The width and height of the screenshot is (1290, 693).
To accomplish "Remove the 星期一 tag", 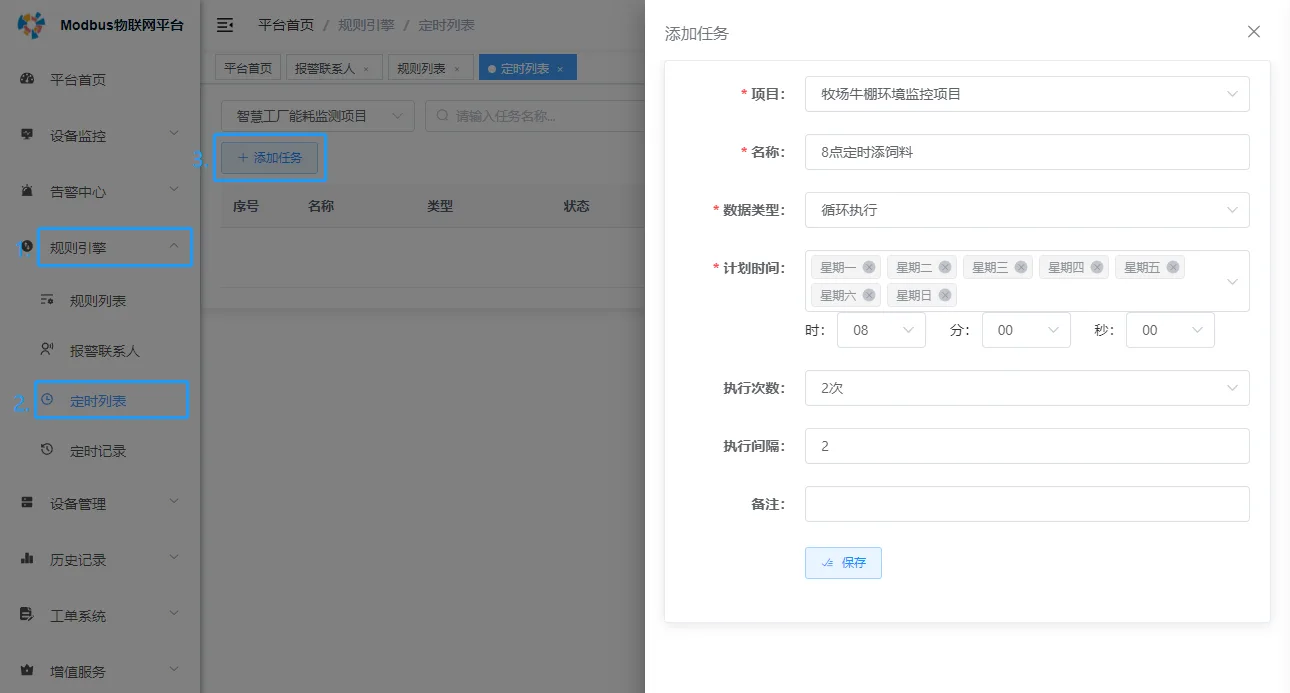I will (869, 267).
